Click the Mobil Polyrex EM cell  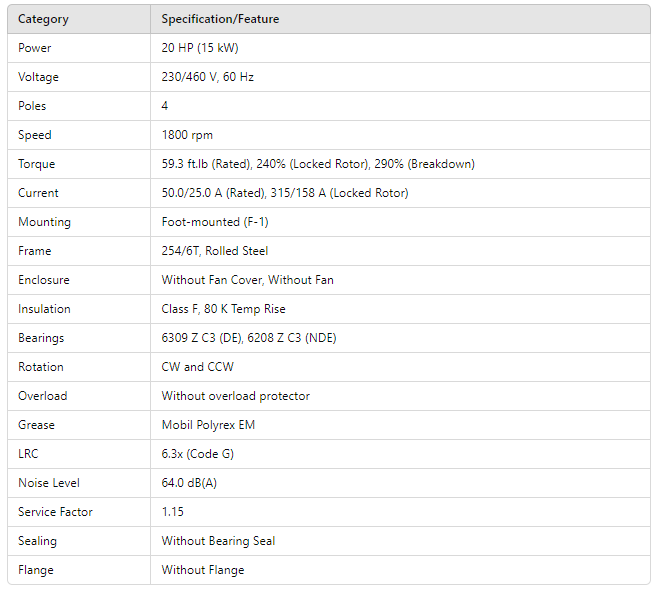[x=208, y=425]
